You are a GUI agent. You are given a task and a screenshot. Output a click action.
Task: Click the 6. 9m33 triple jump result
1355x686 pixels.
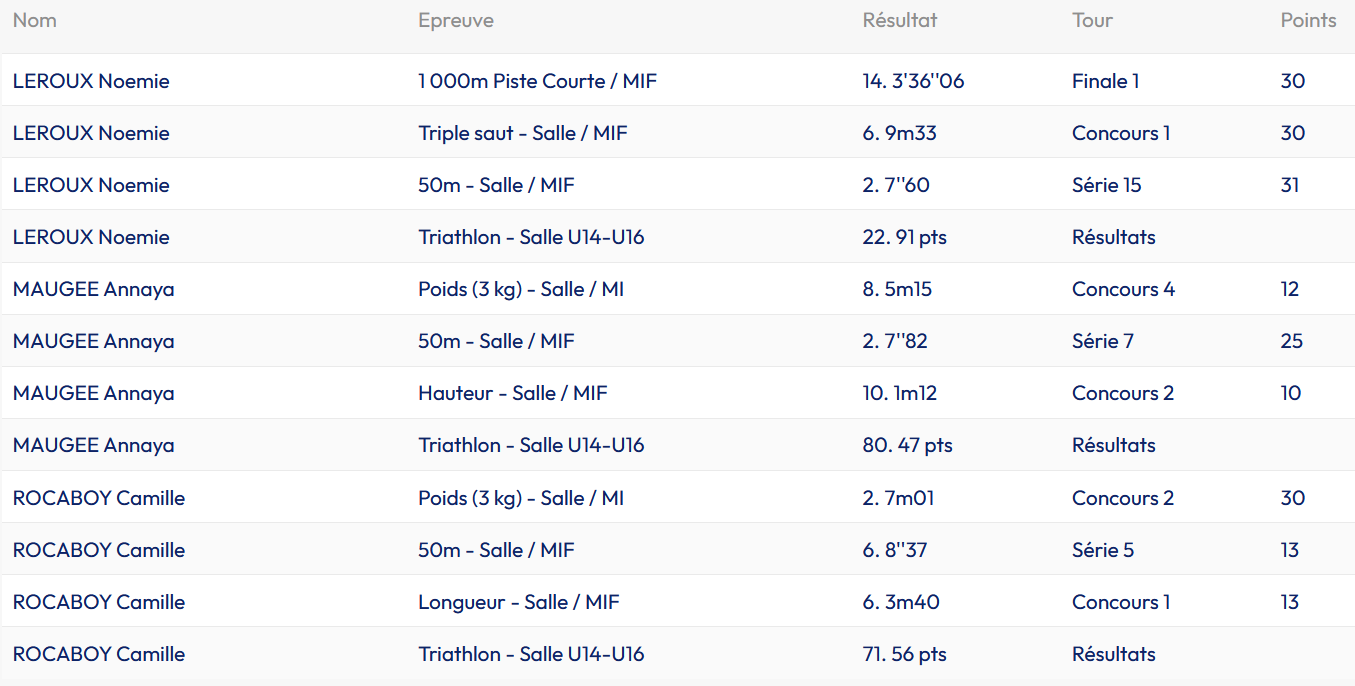[x=899, y=134]
